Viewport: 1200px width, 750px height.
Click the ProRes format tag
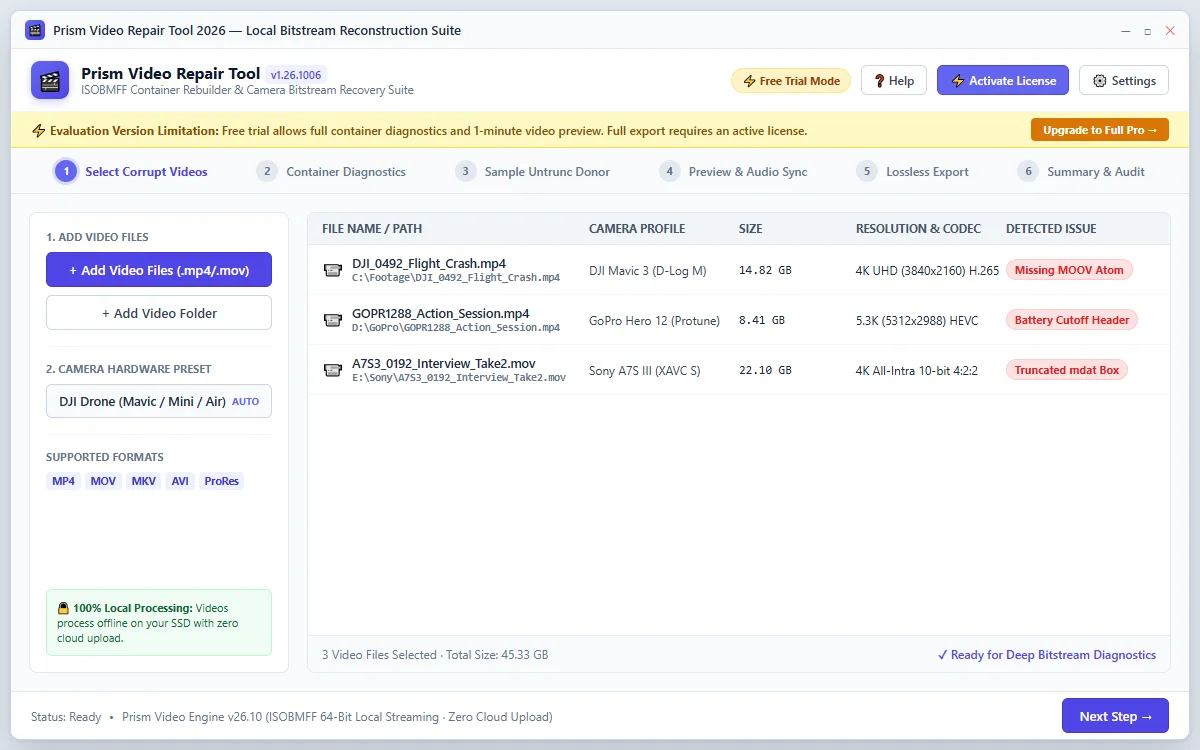pos(222,481)
